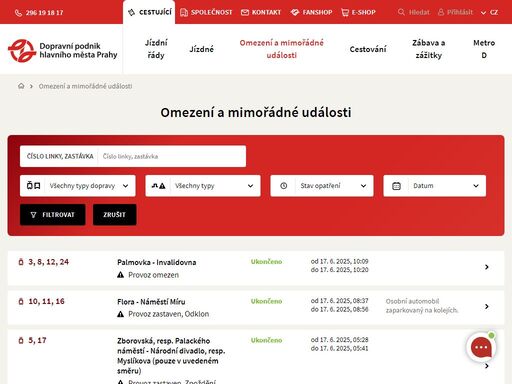Click the Zrušit button
Image resolution: width=512 pixels, height=384 pixels.
114,215
